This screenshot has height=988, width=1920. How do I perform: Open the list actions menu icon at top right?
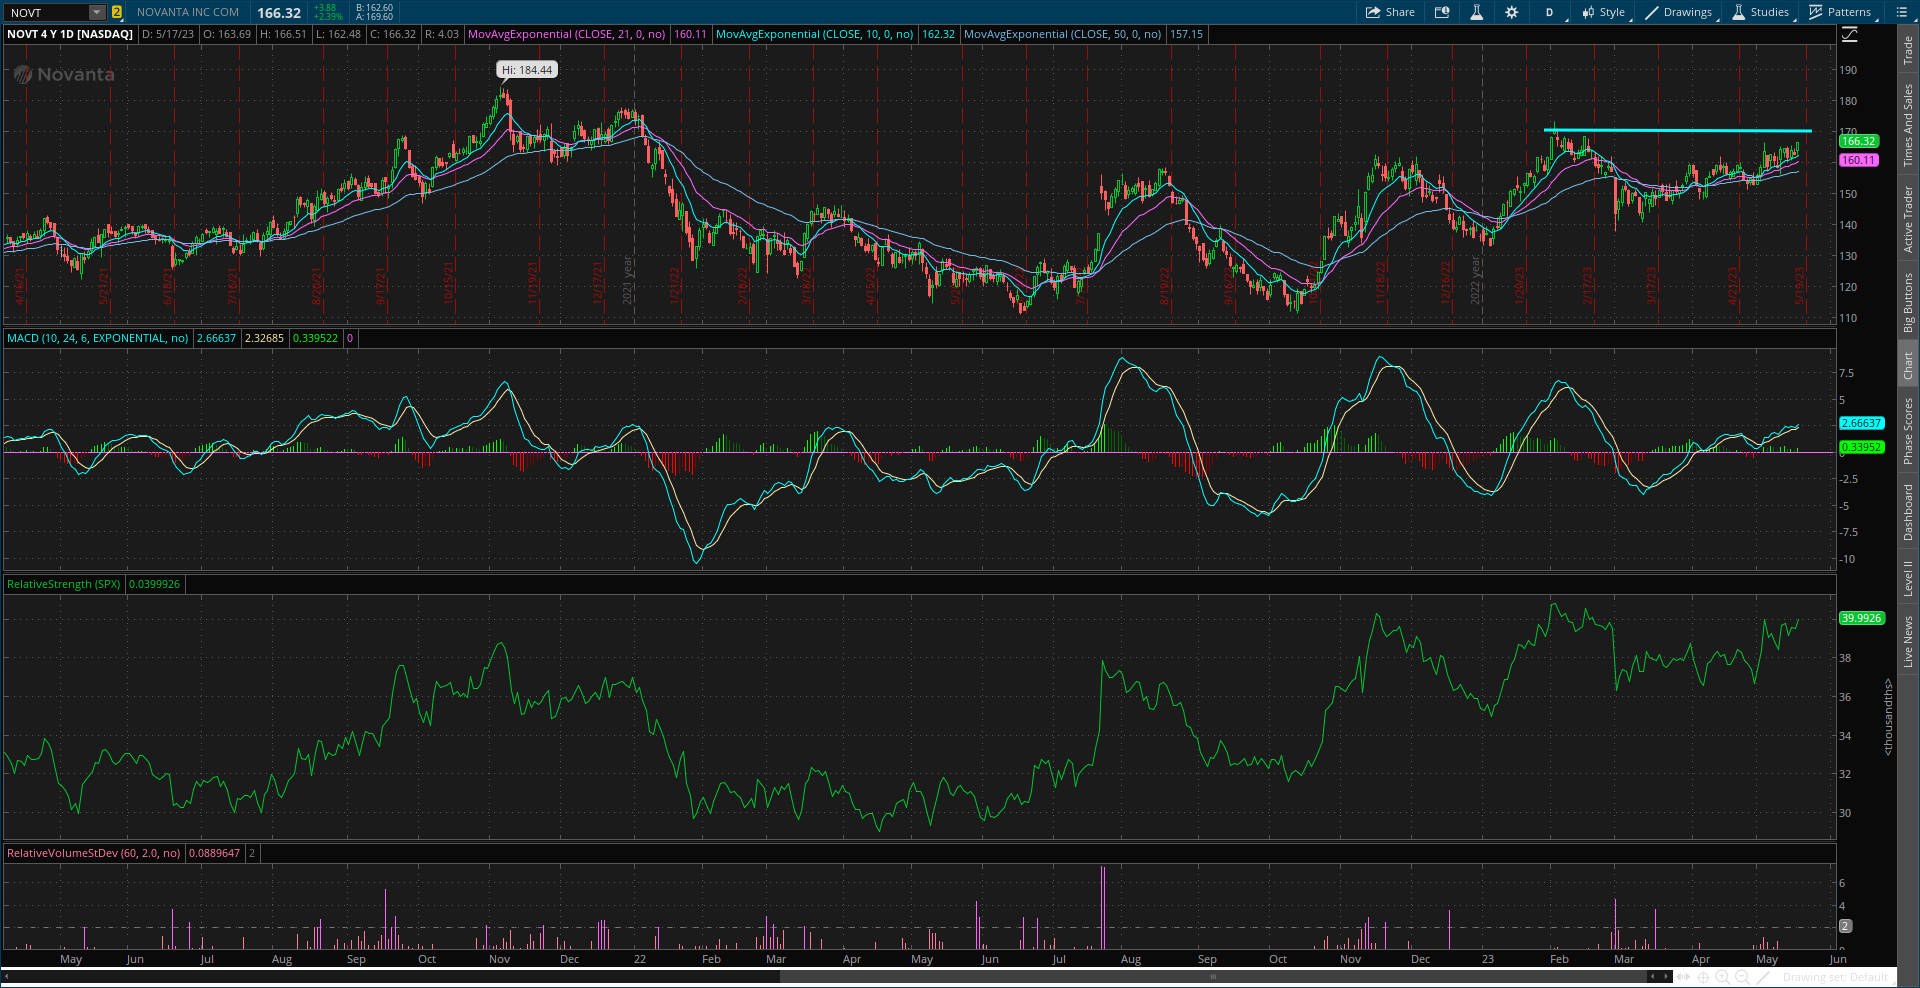pos(1902,12)
